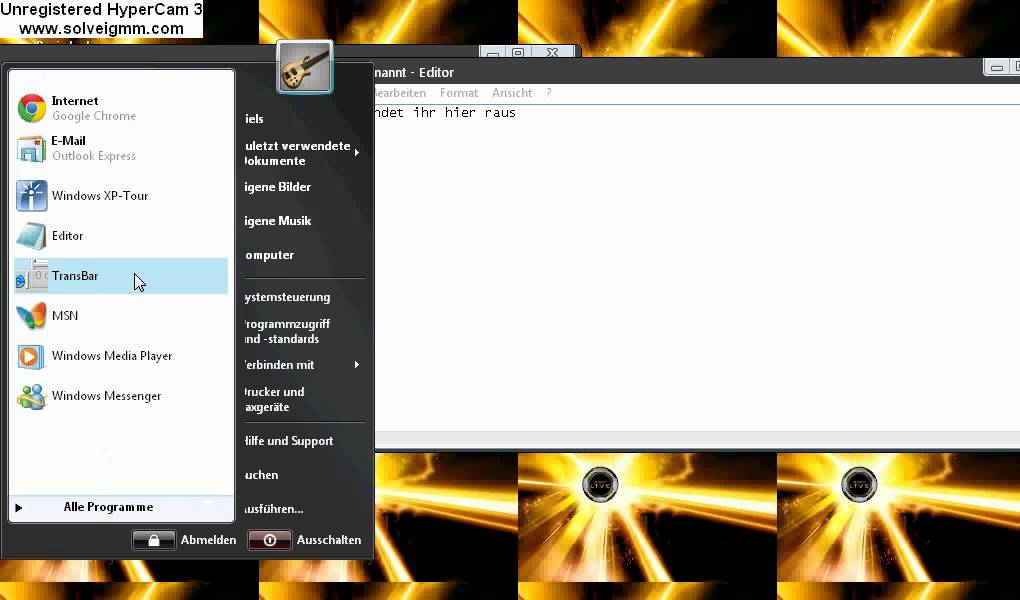Click the E-Mail label text
Viewport: 1020px width, 600px height.
[x=68, y=141]
